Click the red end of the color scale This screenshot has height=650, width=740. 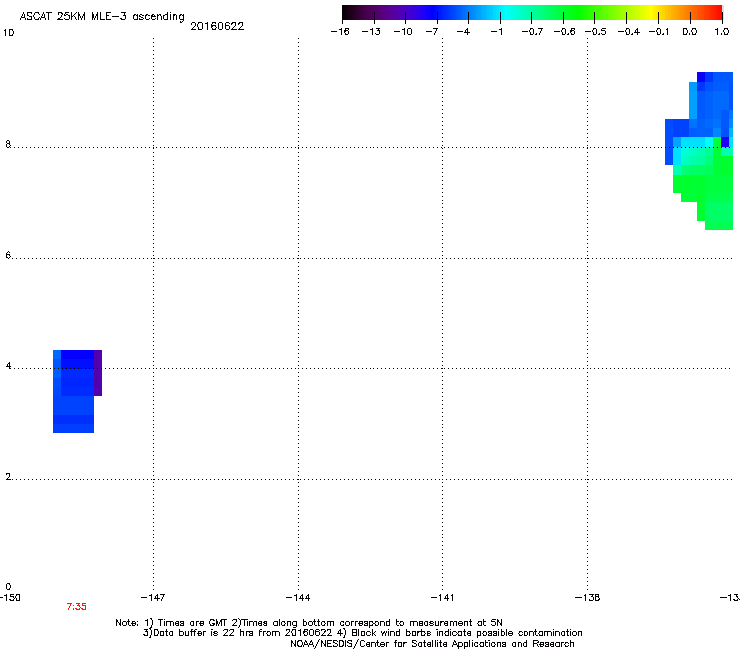(713, 13)
